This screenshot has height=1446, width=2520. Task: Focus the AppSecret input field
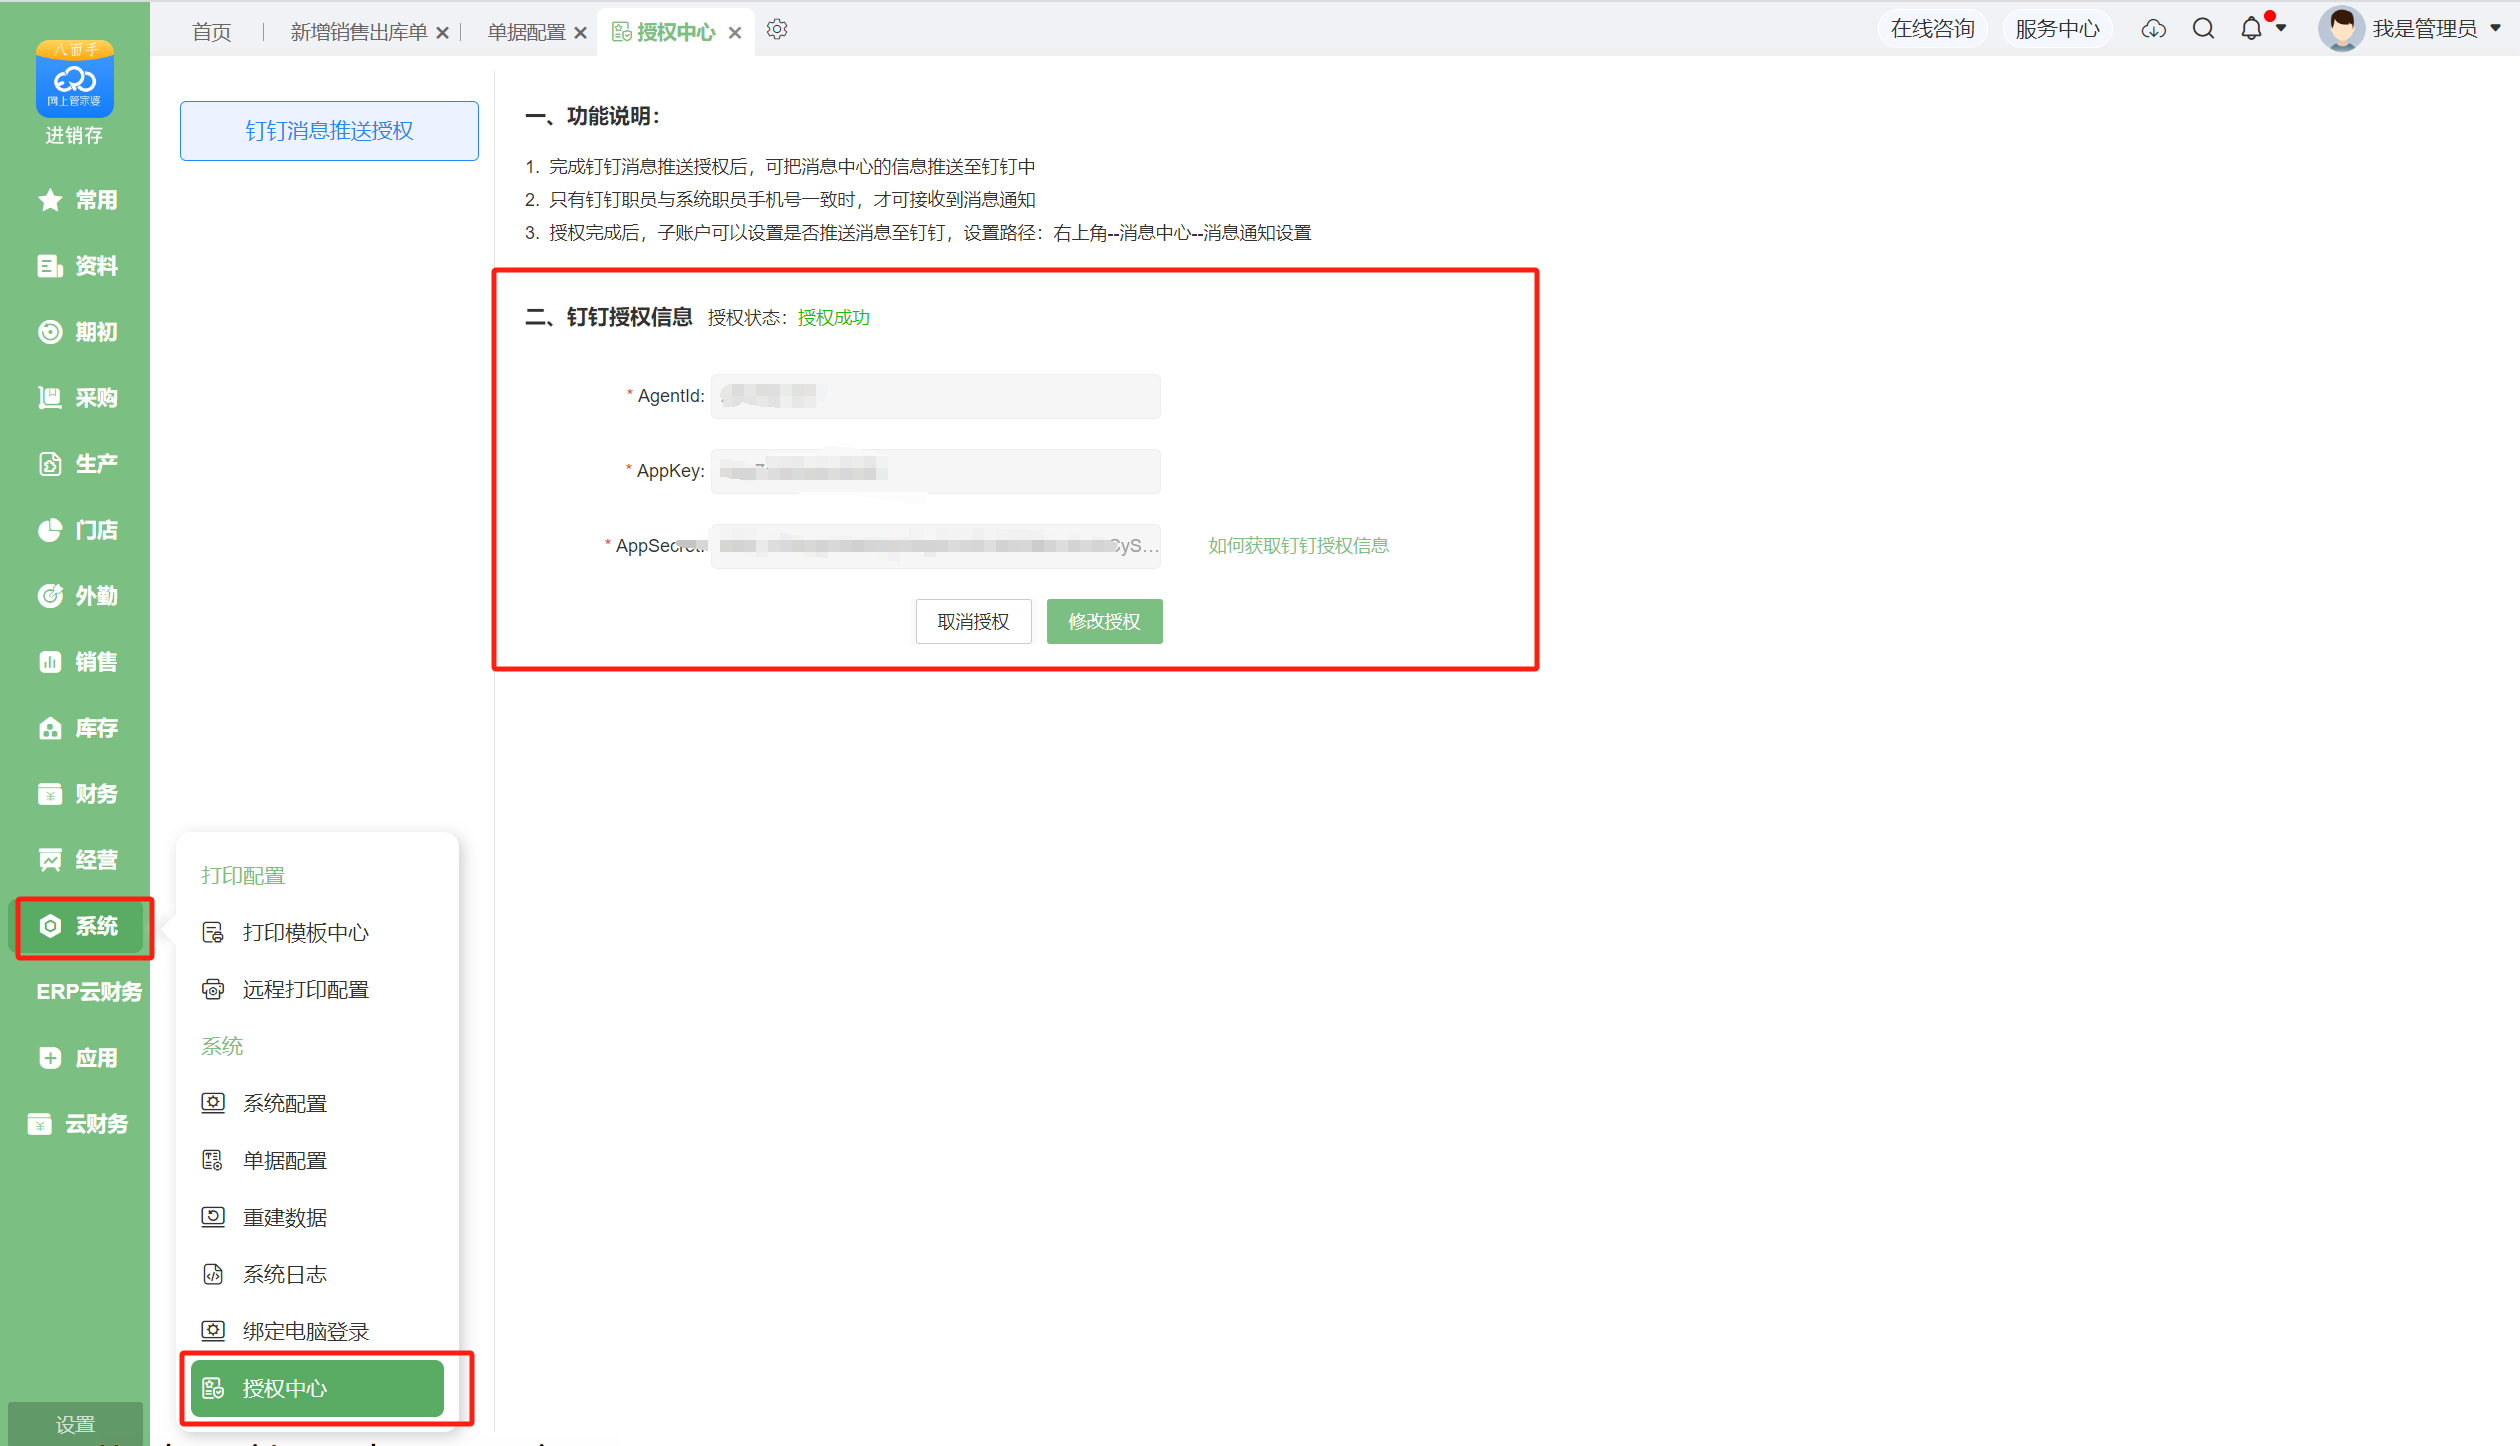935,546
